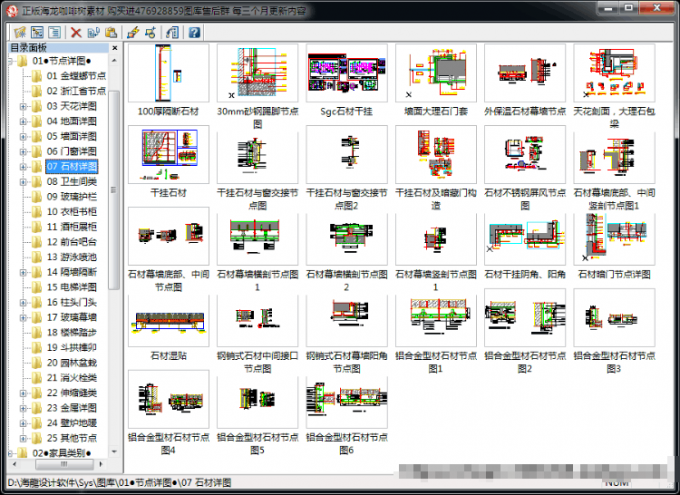Toggle the thumbnail view toolbar icon

pos(37,32)
